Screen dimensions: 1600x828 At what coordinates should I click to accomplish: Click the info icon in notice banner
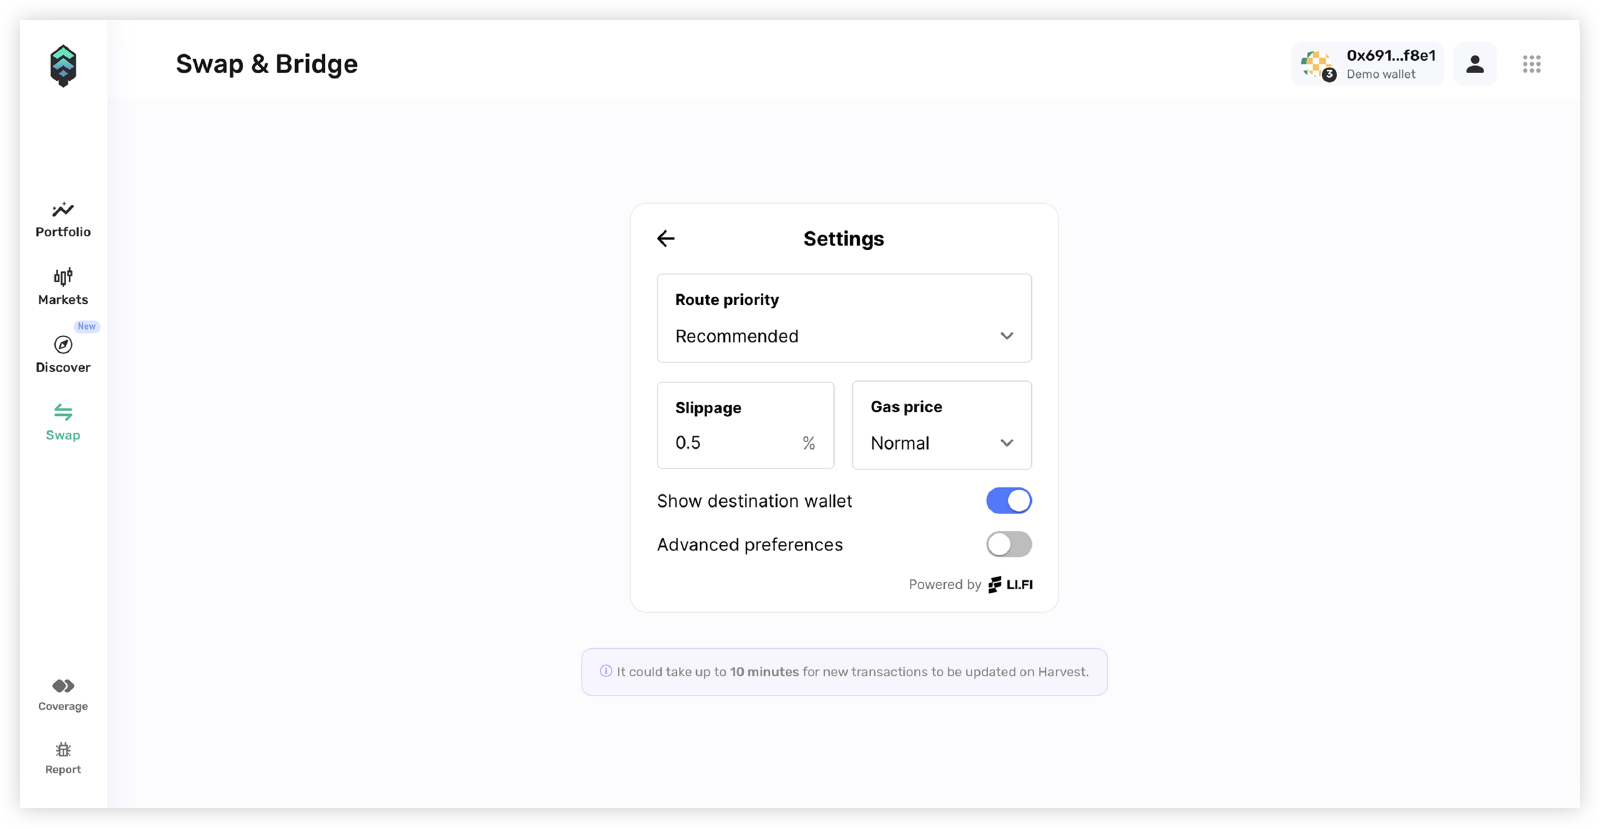pyautogui.click(x=606, y=671)
